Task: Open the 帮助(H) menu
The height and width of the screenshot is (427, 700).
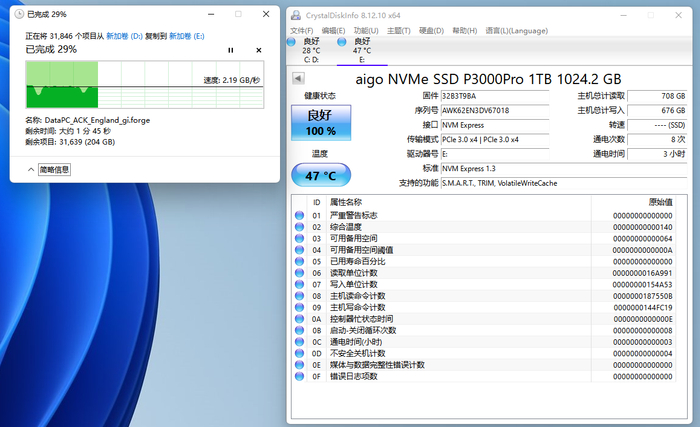Action: pyautogui.click(x=464, y=30)
